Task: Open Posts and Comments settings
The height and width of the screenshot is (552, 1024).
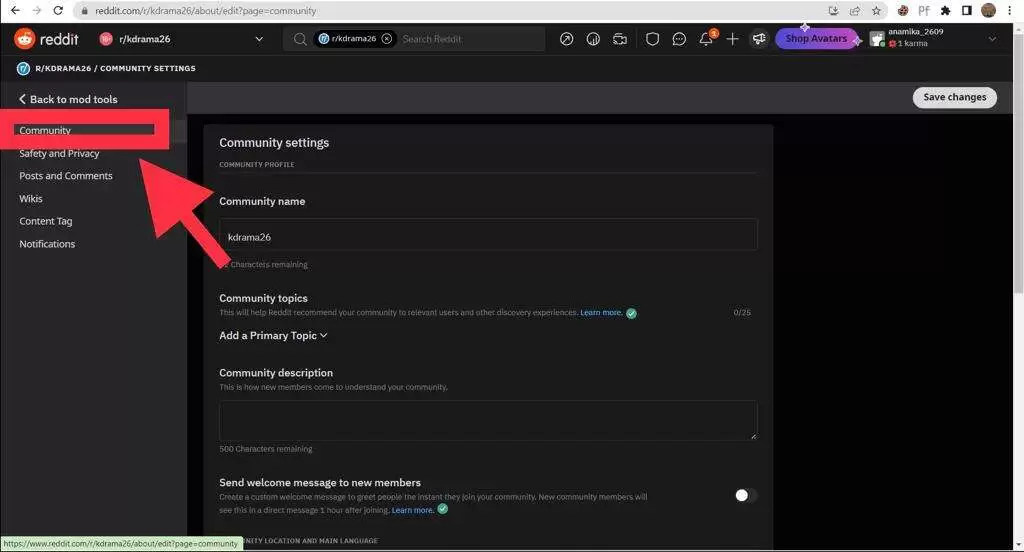Action: (66, 176)
